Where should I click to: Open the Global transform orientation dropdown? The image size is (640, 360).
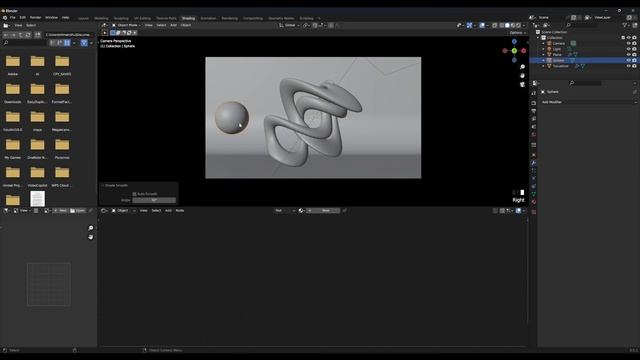(289, 25)
